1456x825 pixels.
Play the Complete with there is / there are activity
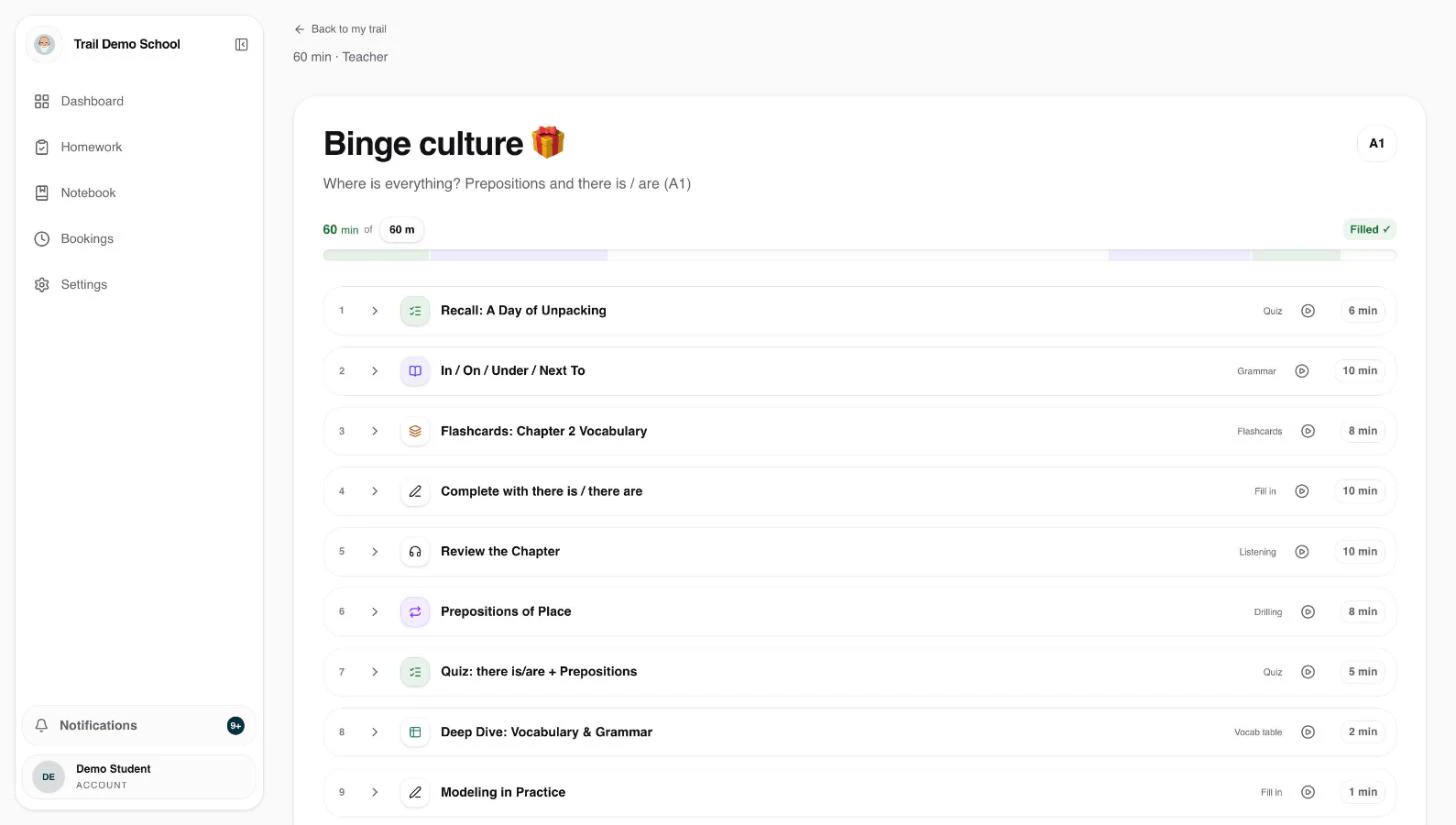pyautogui.click(x=1302, y=491)
